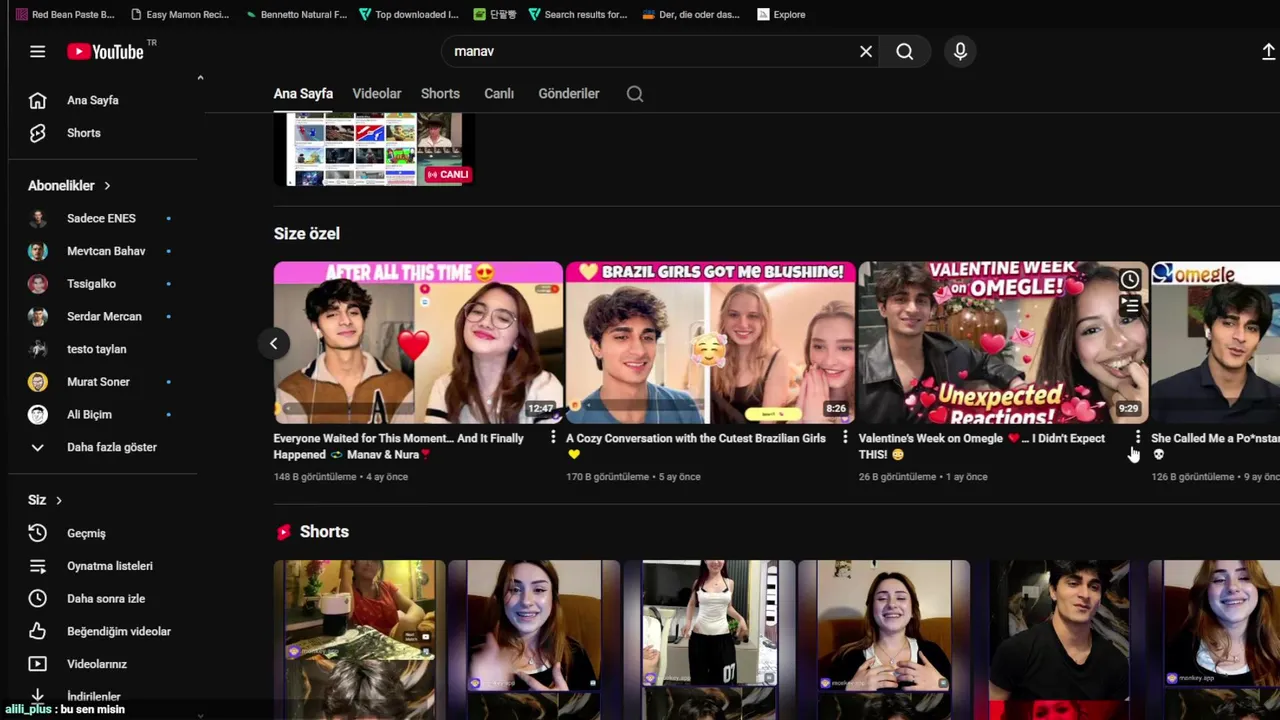This screenshot has width=1280, height=720.
Task: Play Short with girl in white top
Action: [x=709, y=640]
